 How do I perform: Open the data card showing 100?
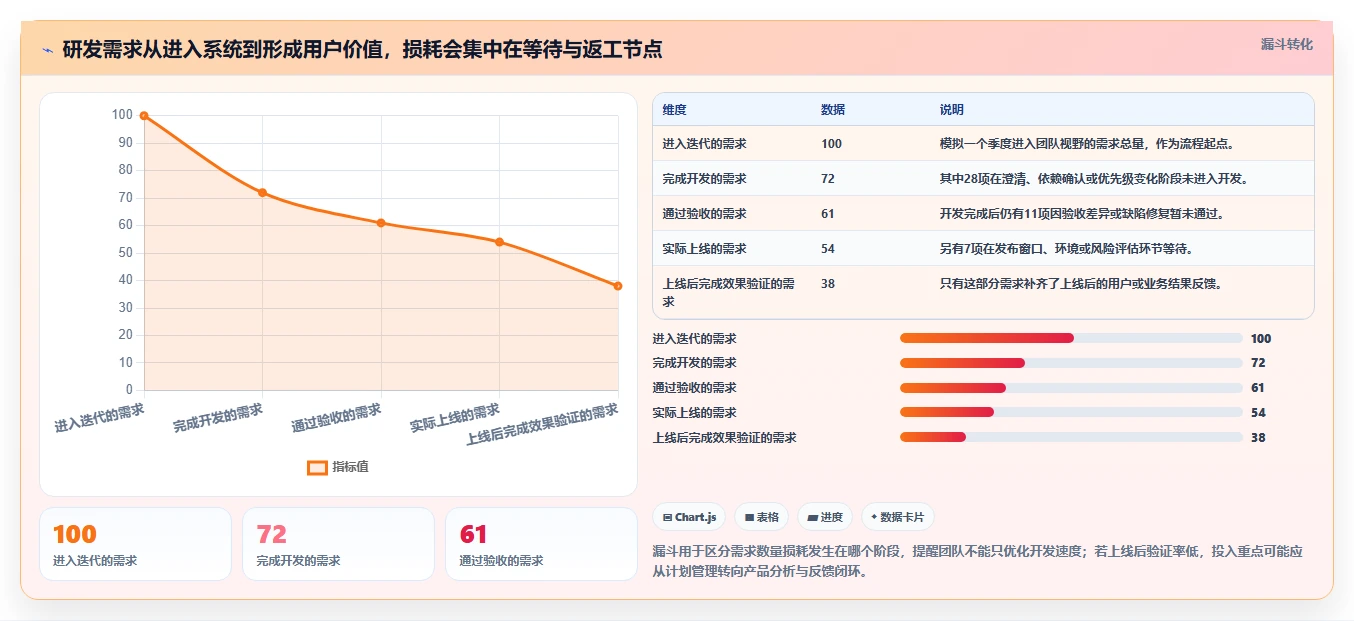135,544
